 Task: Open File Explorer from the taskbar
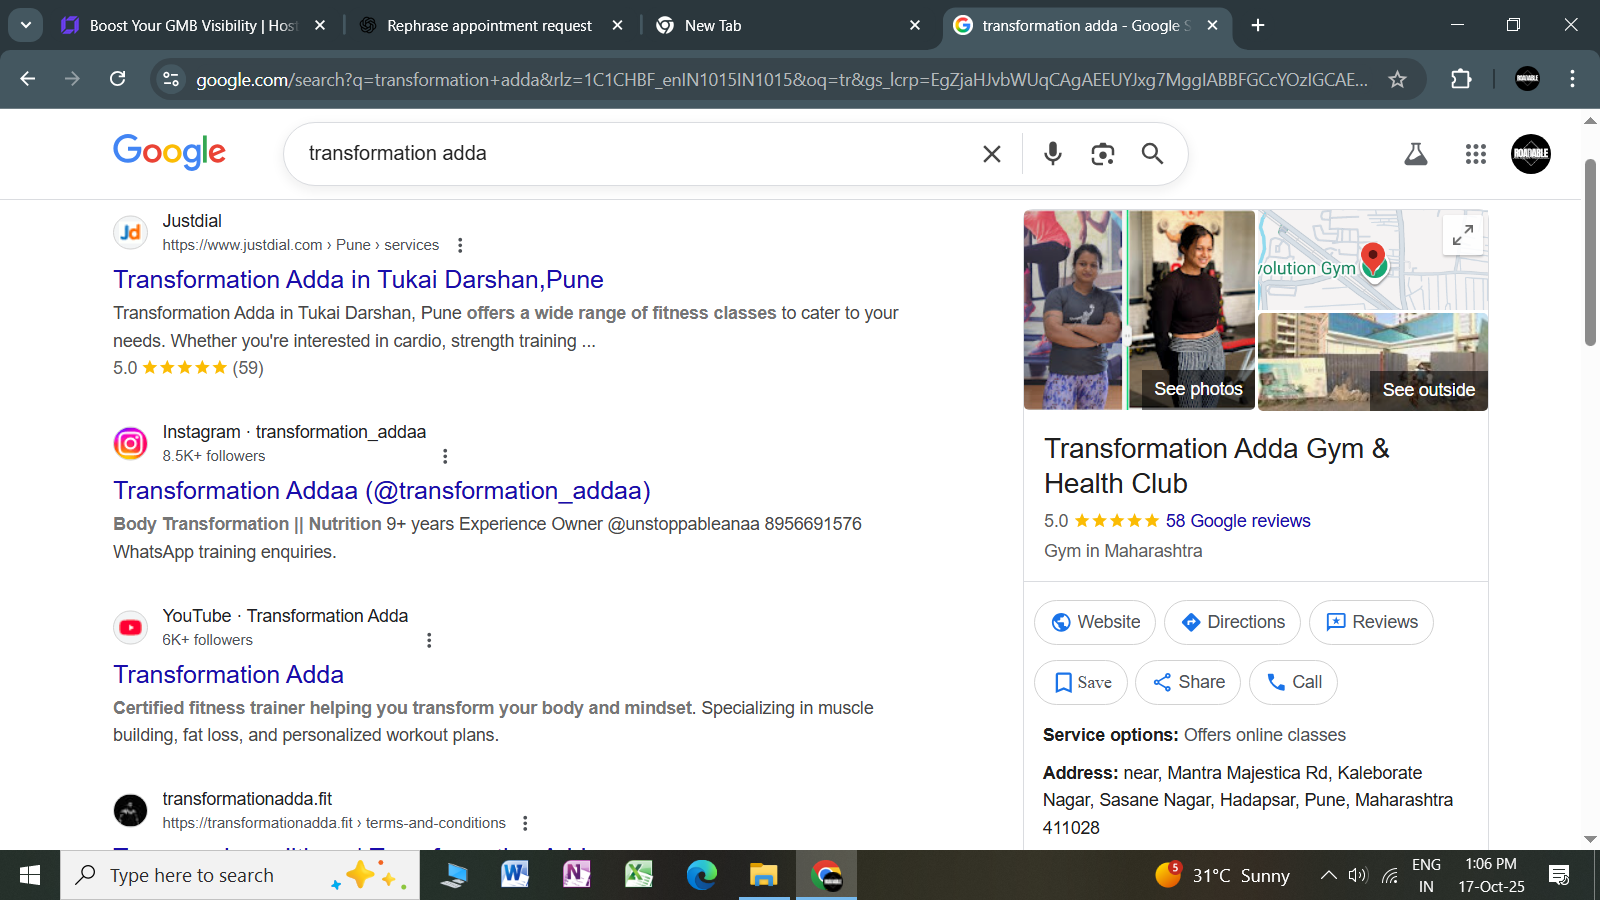tap(763, 875)
